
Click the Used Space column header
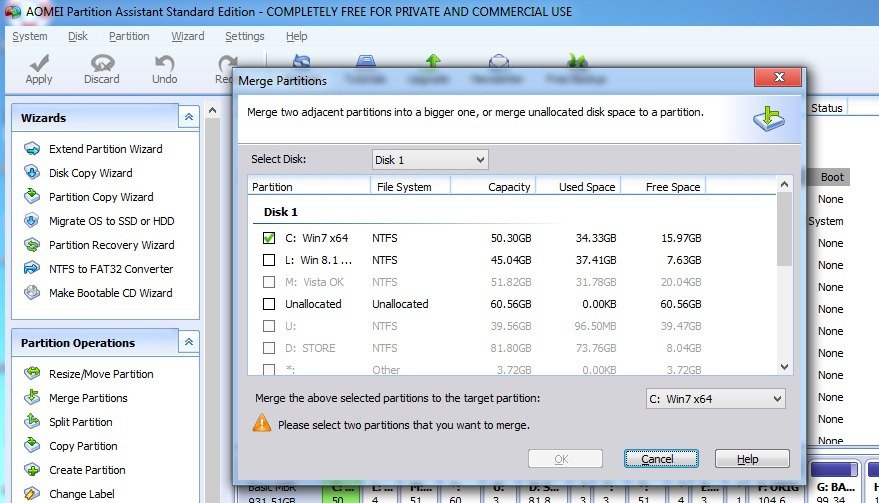(579, 187)
